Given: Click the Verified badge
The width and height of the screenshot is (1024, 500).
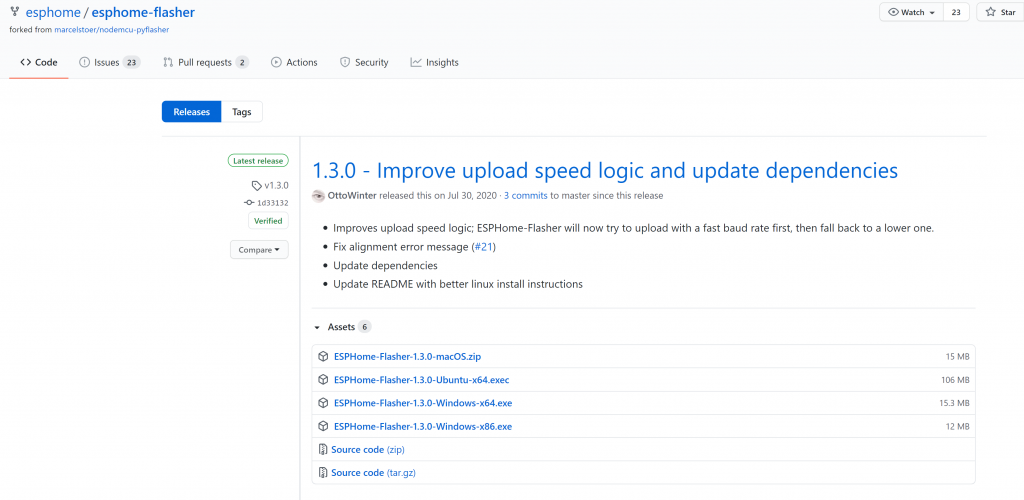Looking at the screenshot, I should click(268, 221).
